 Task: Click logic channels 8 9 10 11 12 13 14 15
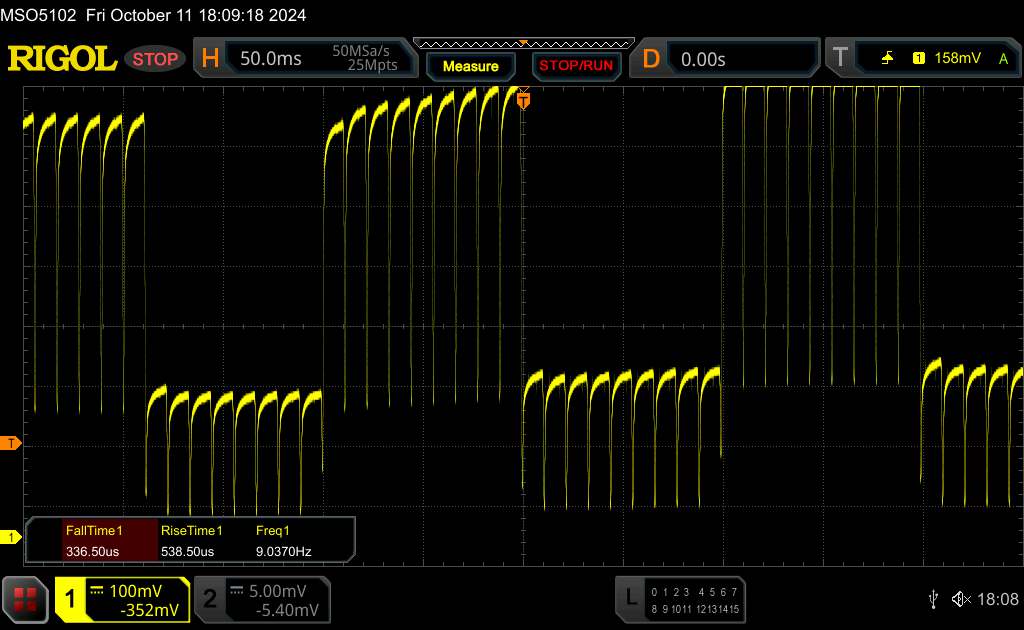click(695, 609)
